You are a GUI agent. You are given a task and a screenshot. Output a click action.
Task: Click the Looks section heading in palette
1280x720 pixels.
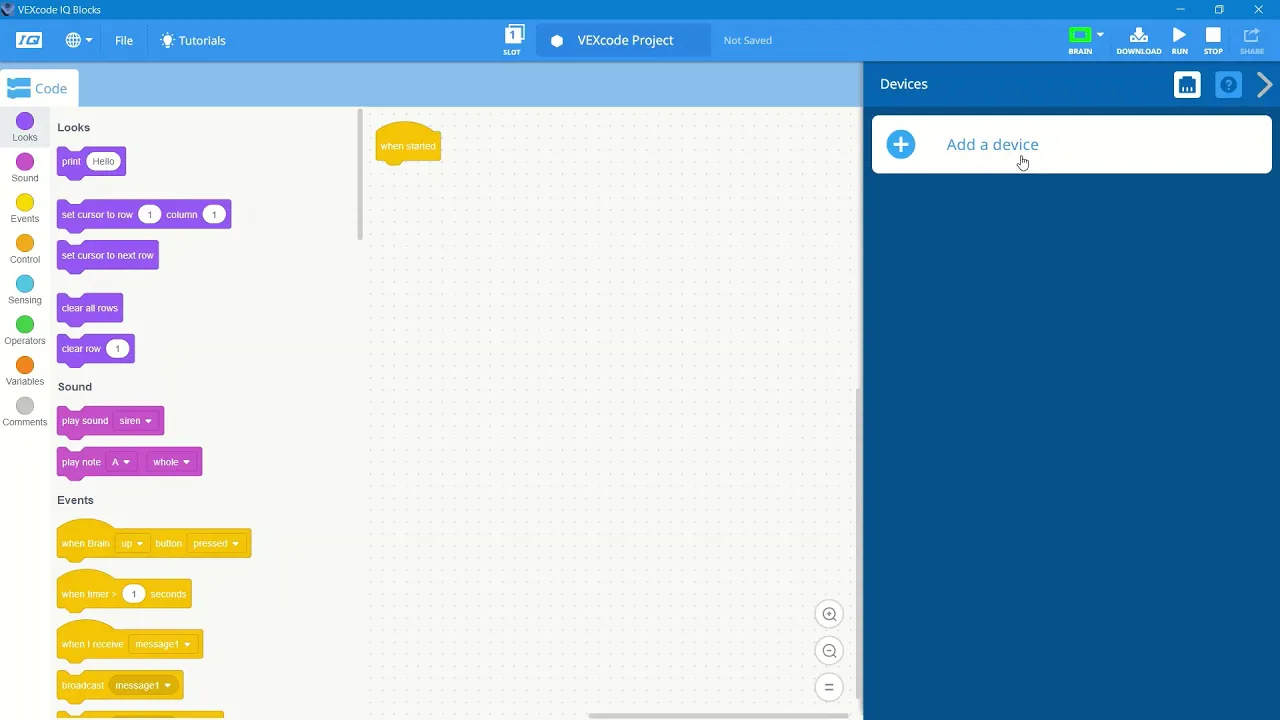pos(74,128)
